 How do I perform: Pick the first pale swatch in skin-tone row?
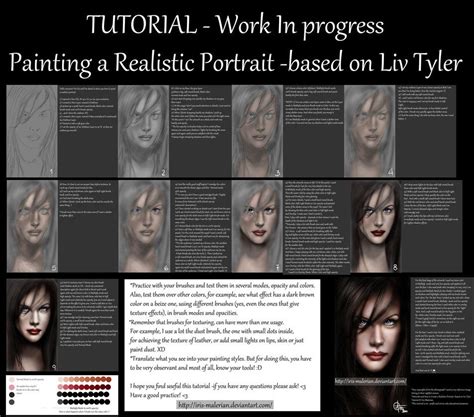pos(60,379)
